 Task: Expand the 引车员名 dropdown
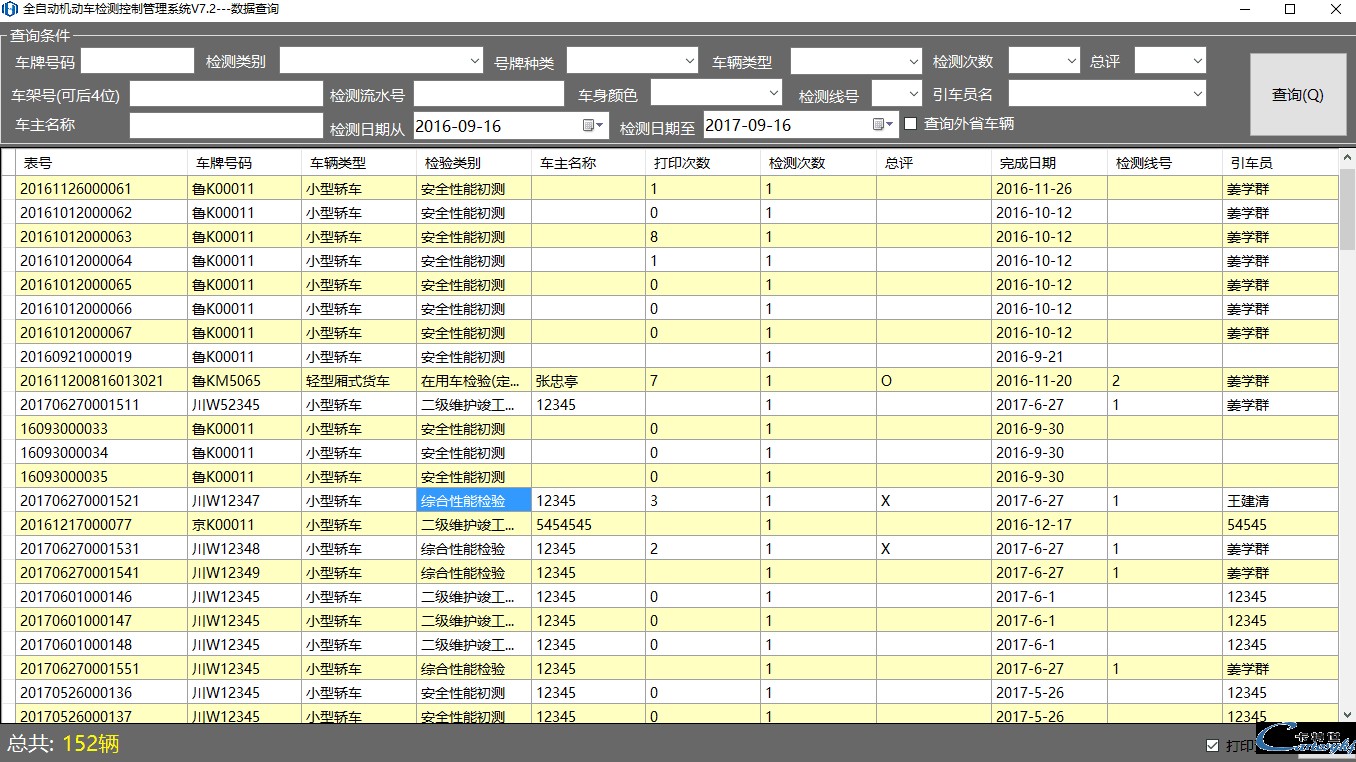[1197, 94]
